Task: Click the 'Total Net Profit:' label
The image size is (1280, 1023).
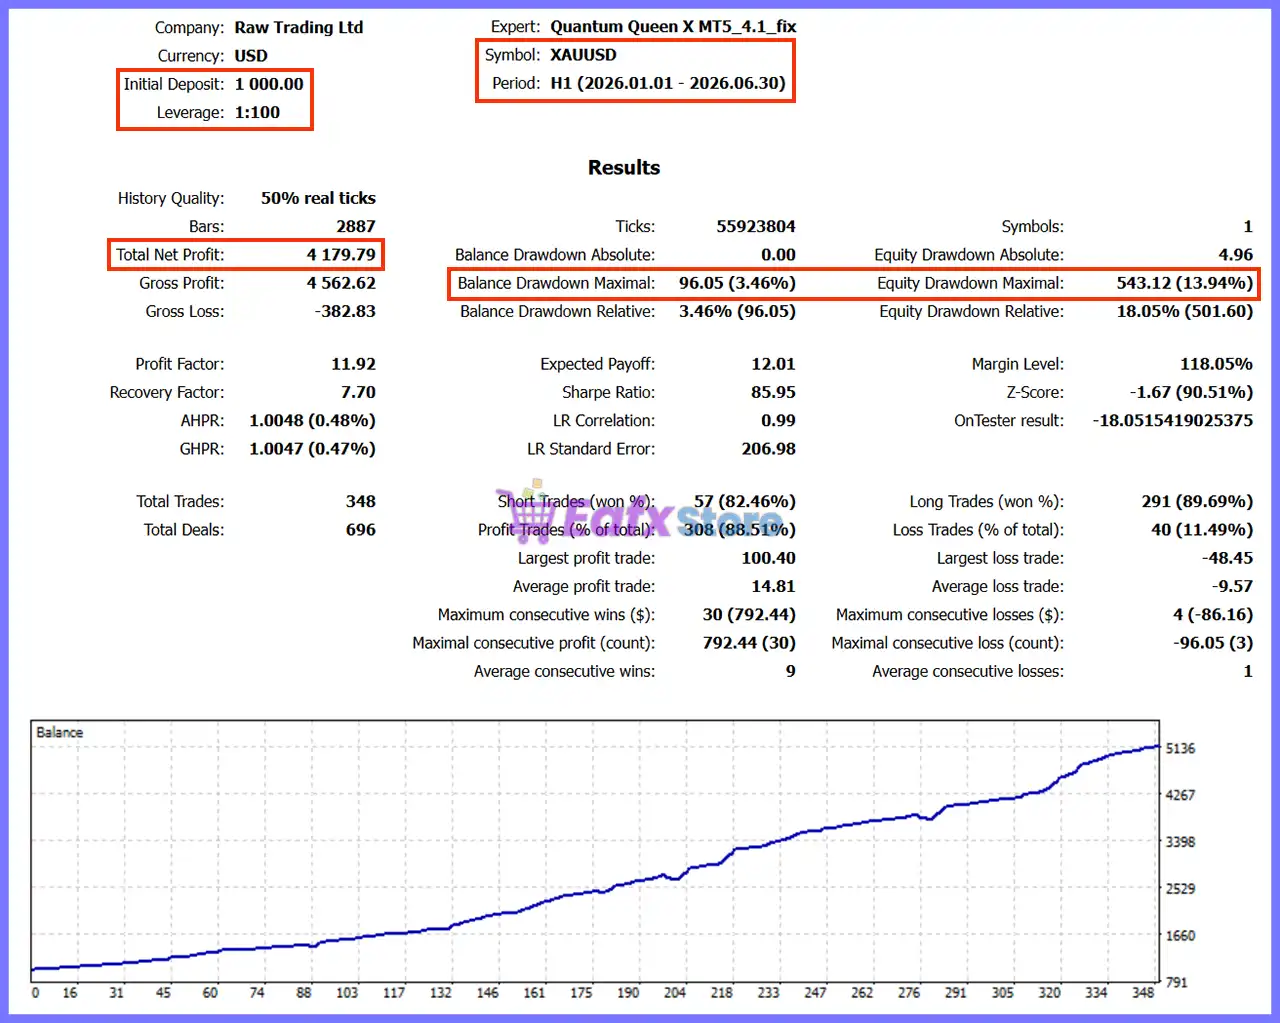Action: (x=170, y=254)
